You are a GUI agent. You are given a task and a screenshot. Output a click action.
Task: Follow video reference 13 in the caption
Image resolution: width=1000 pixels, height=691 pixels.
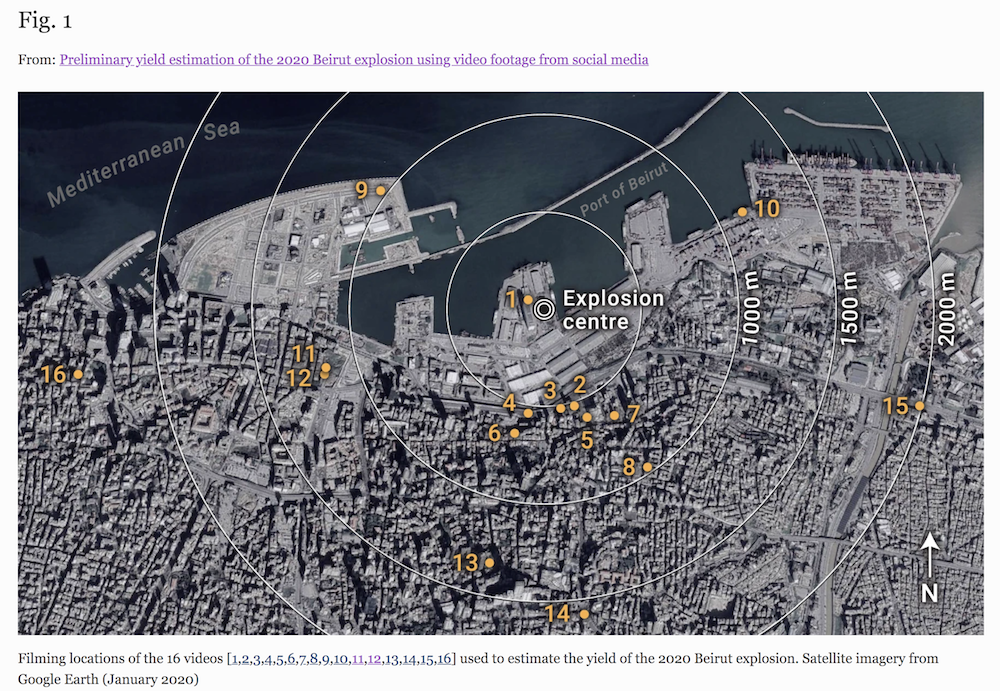pos(393,658)
